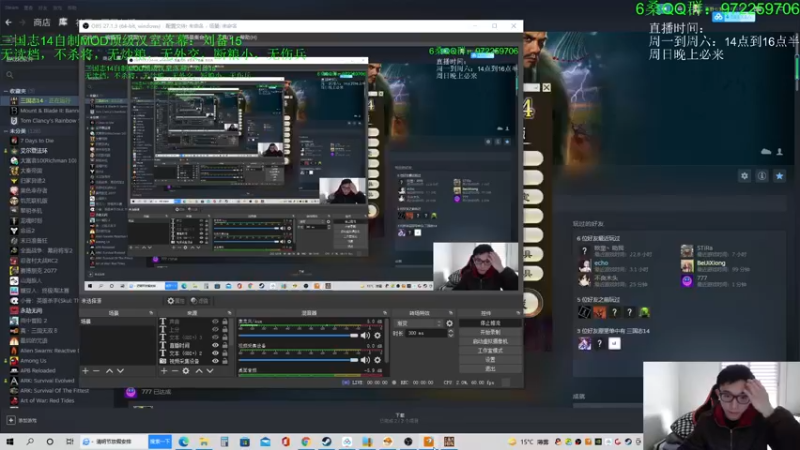800x450 pixels.
Task: Go back with the Steam back arrow
Action: (8, 22)
